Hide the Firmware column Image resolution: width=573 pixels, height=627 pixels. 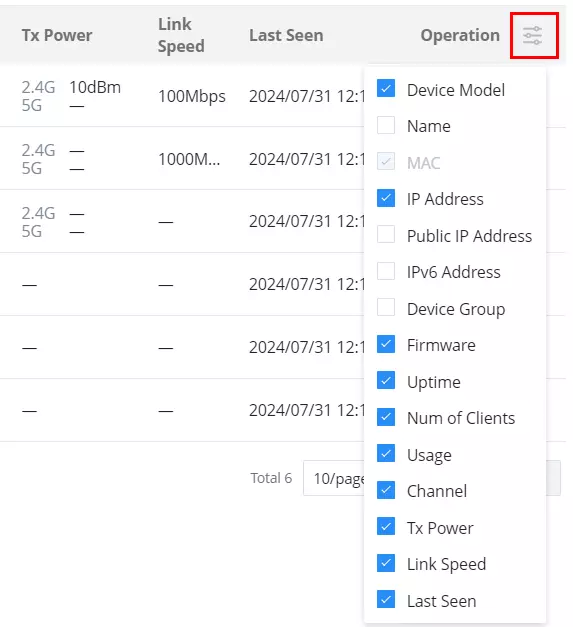[386, 344]
